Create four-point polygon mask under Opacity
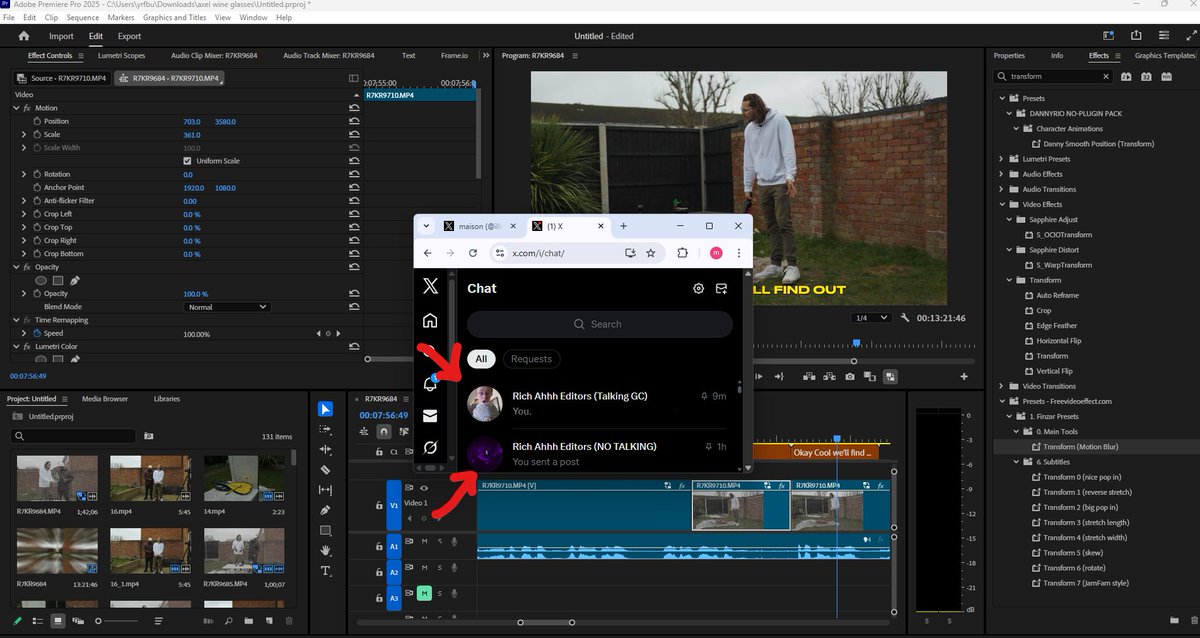The width and height of the screenshot is (1200, 638). point(57,281)
